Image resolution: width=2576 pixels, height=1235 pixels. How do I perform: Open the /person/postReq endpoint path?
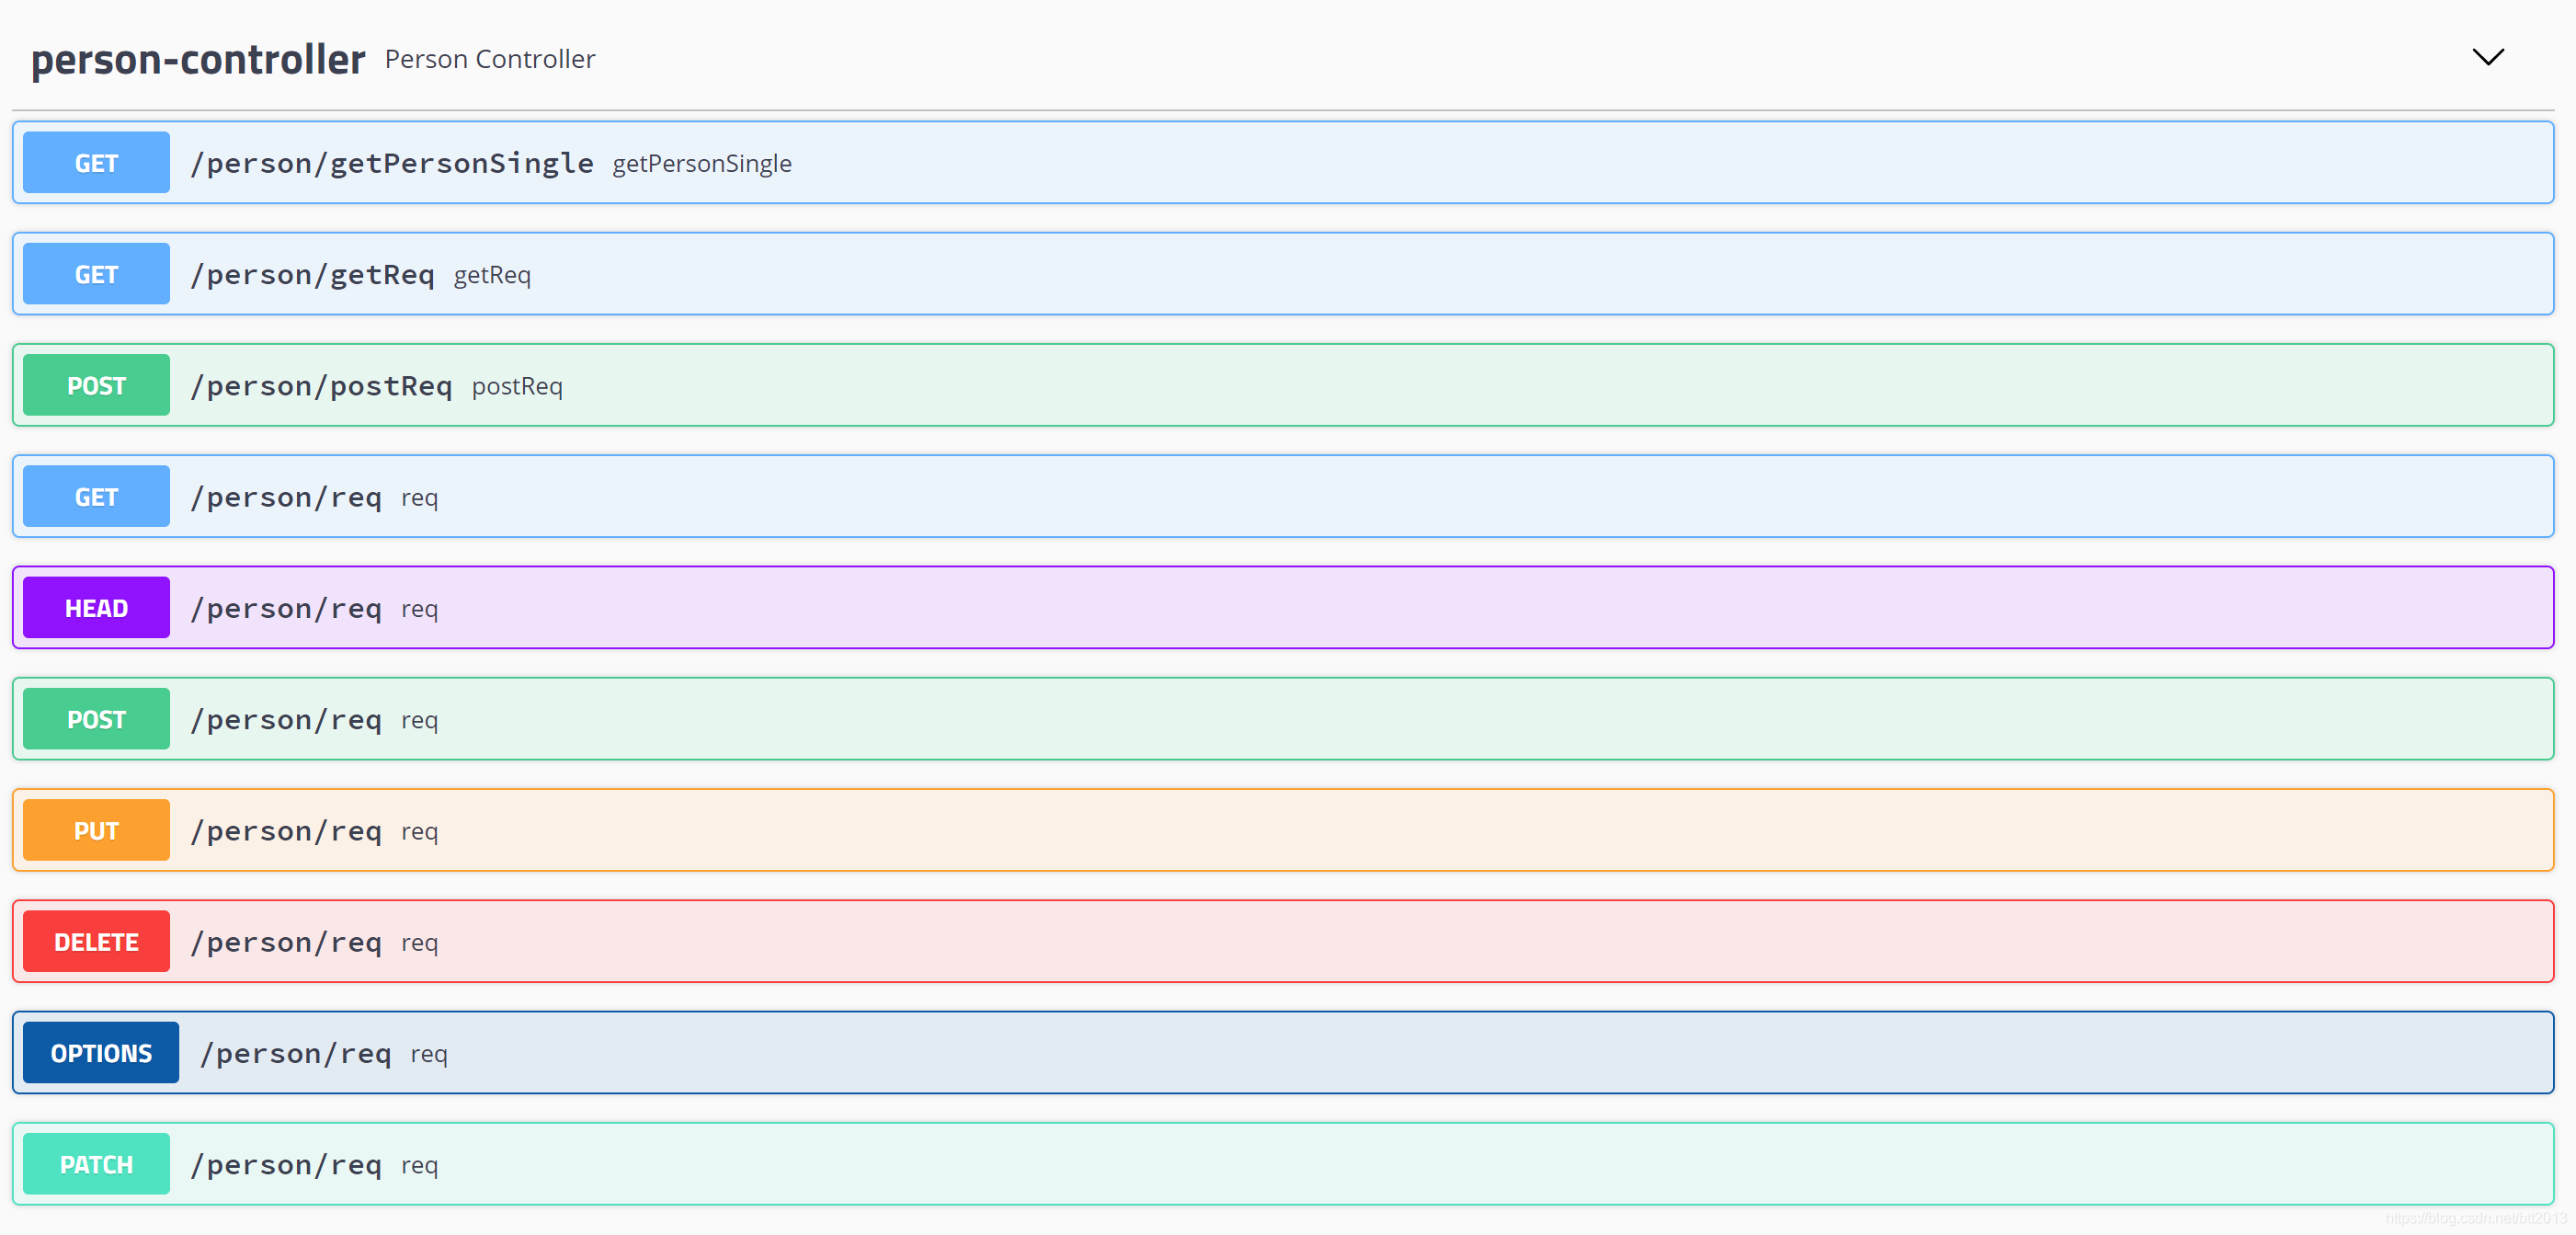coord(321,385)
